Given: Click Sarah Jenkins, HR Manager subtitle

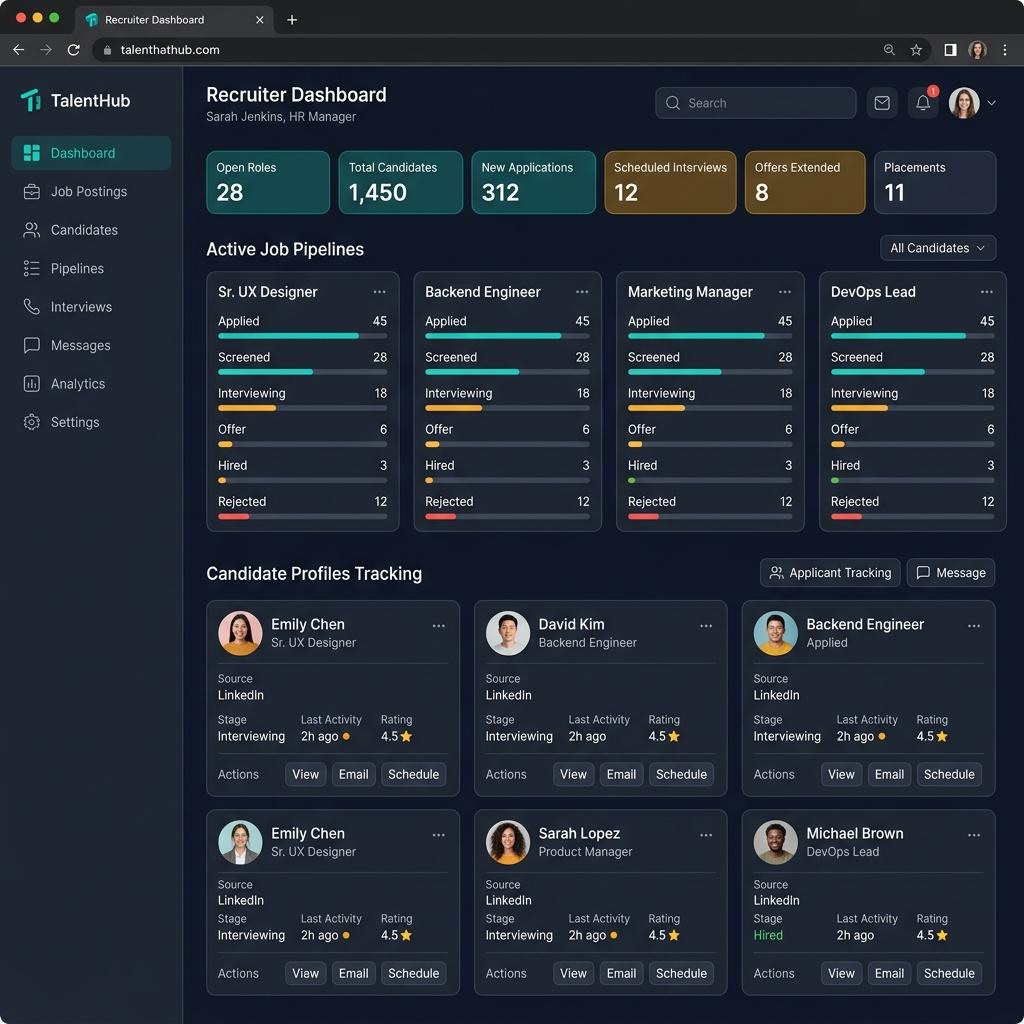Looking at the screenshot, I should point(281,116).
